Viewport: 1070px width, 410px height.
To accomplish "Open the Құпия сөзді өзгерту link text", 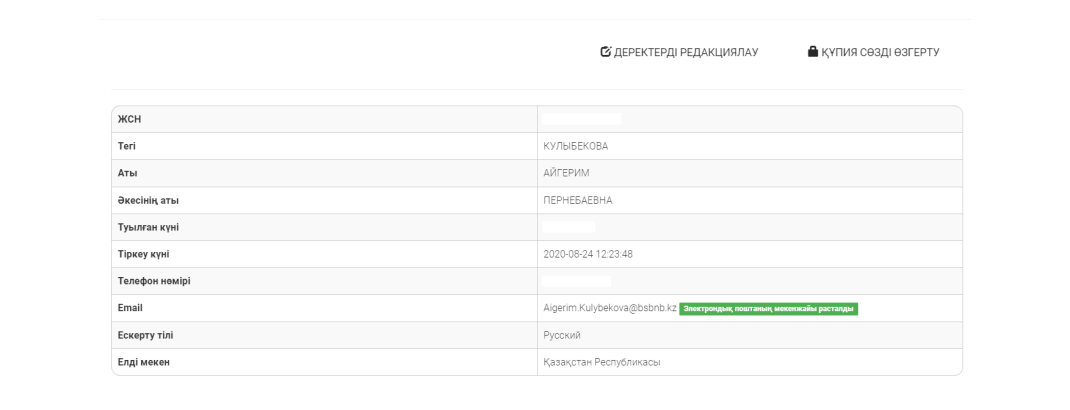I will pyautogui.click(x=880, y=51).
